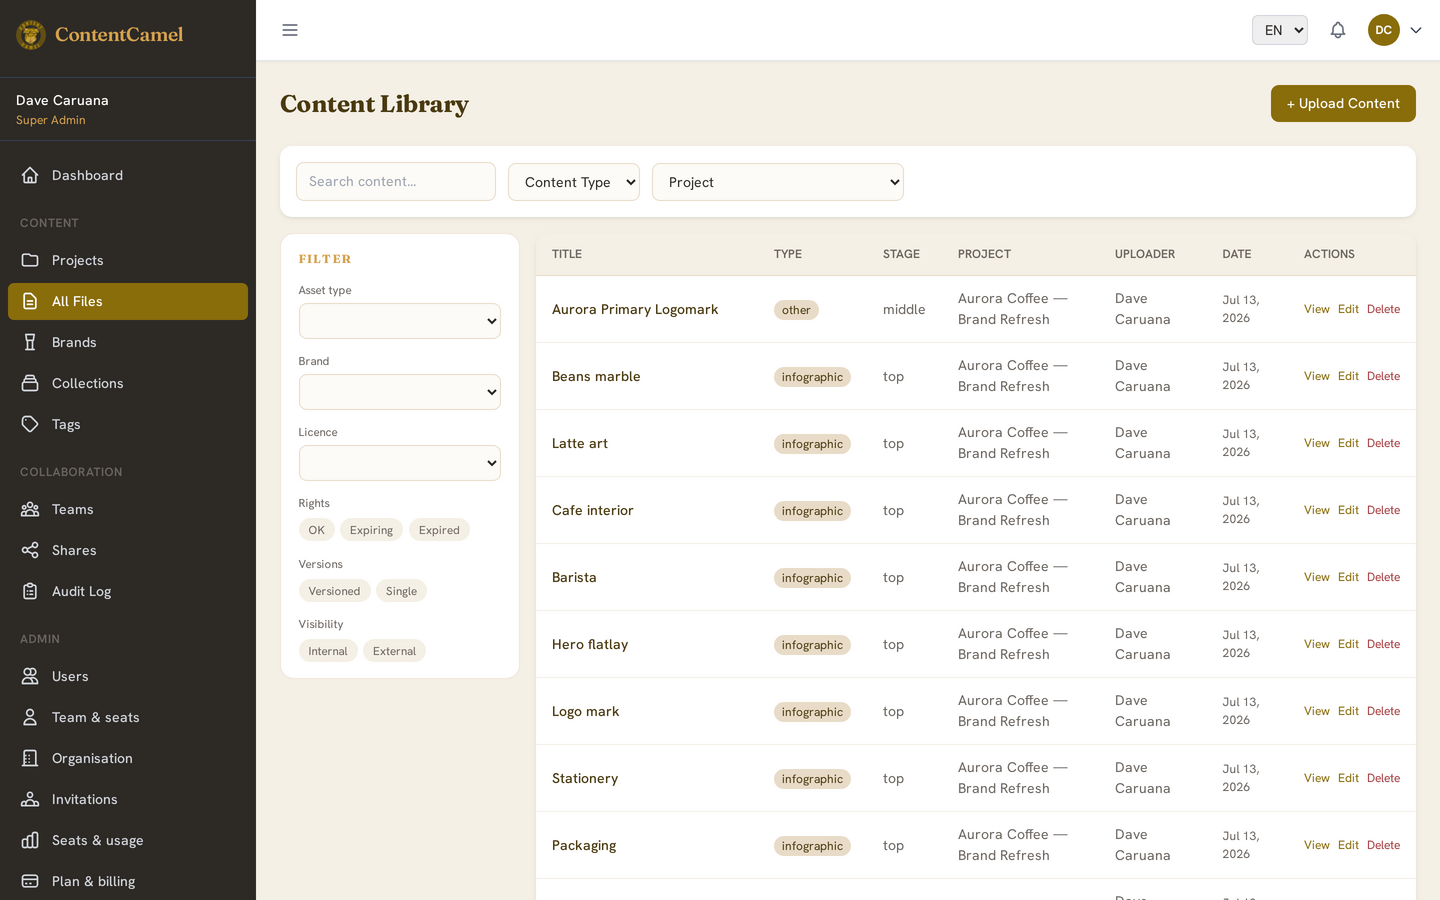Toggle the Expiring rights filter chip
Screen dimensions: 1440x900
[371, 530]
